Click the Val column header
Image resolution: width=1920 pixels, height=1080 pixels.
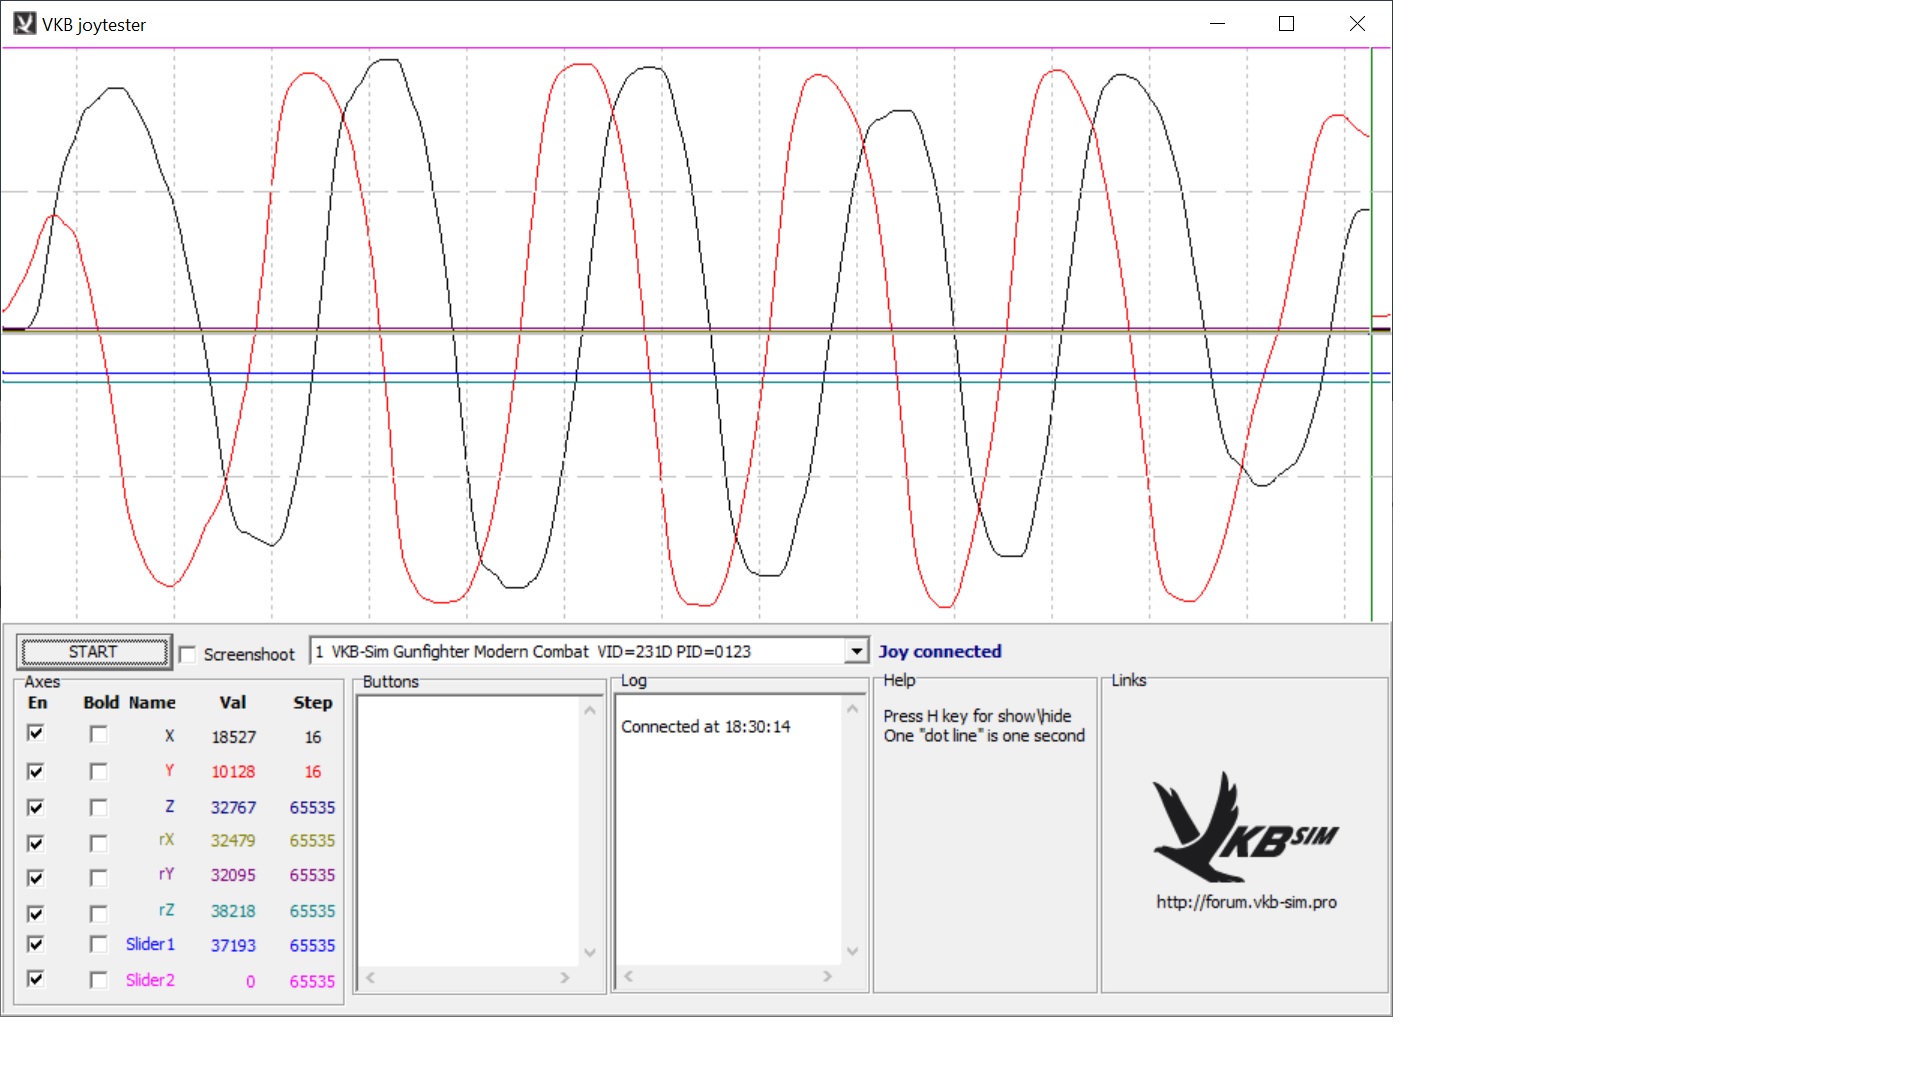point(233,703)
